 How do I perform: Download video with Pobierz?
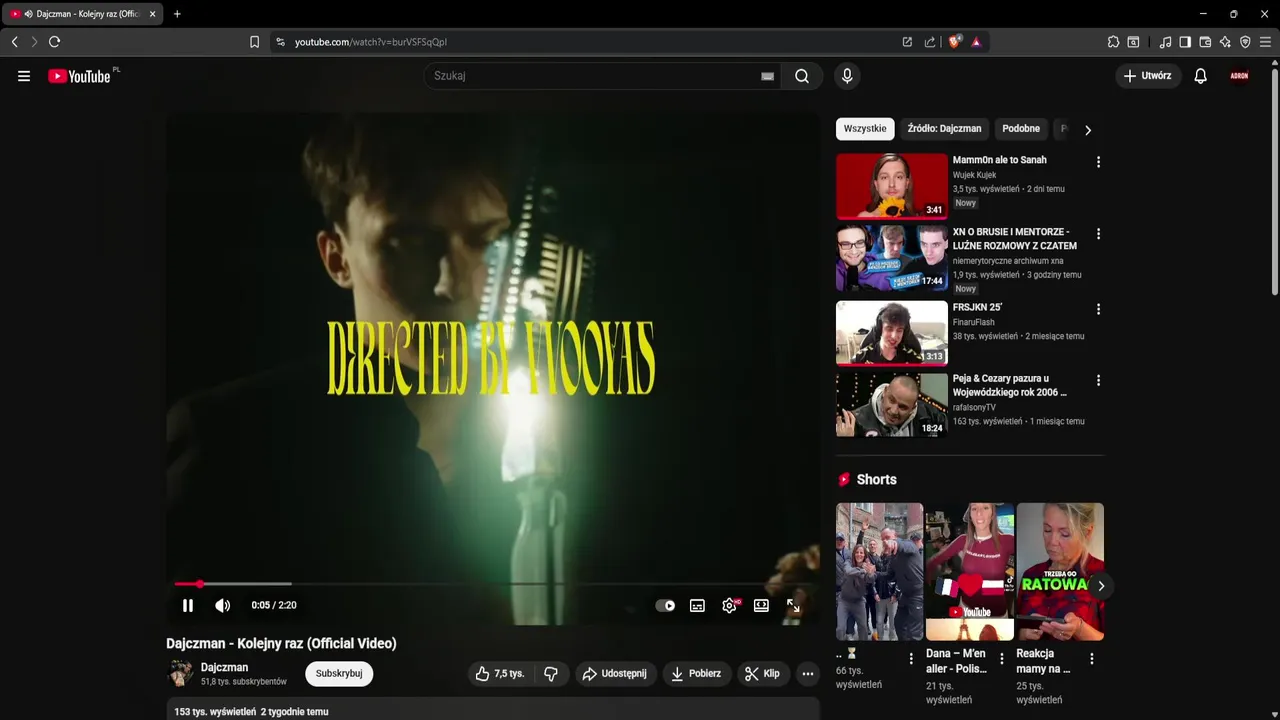click(697, 674)
